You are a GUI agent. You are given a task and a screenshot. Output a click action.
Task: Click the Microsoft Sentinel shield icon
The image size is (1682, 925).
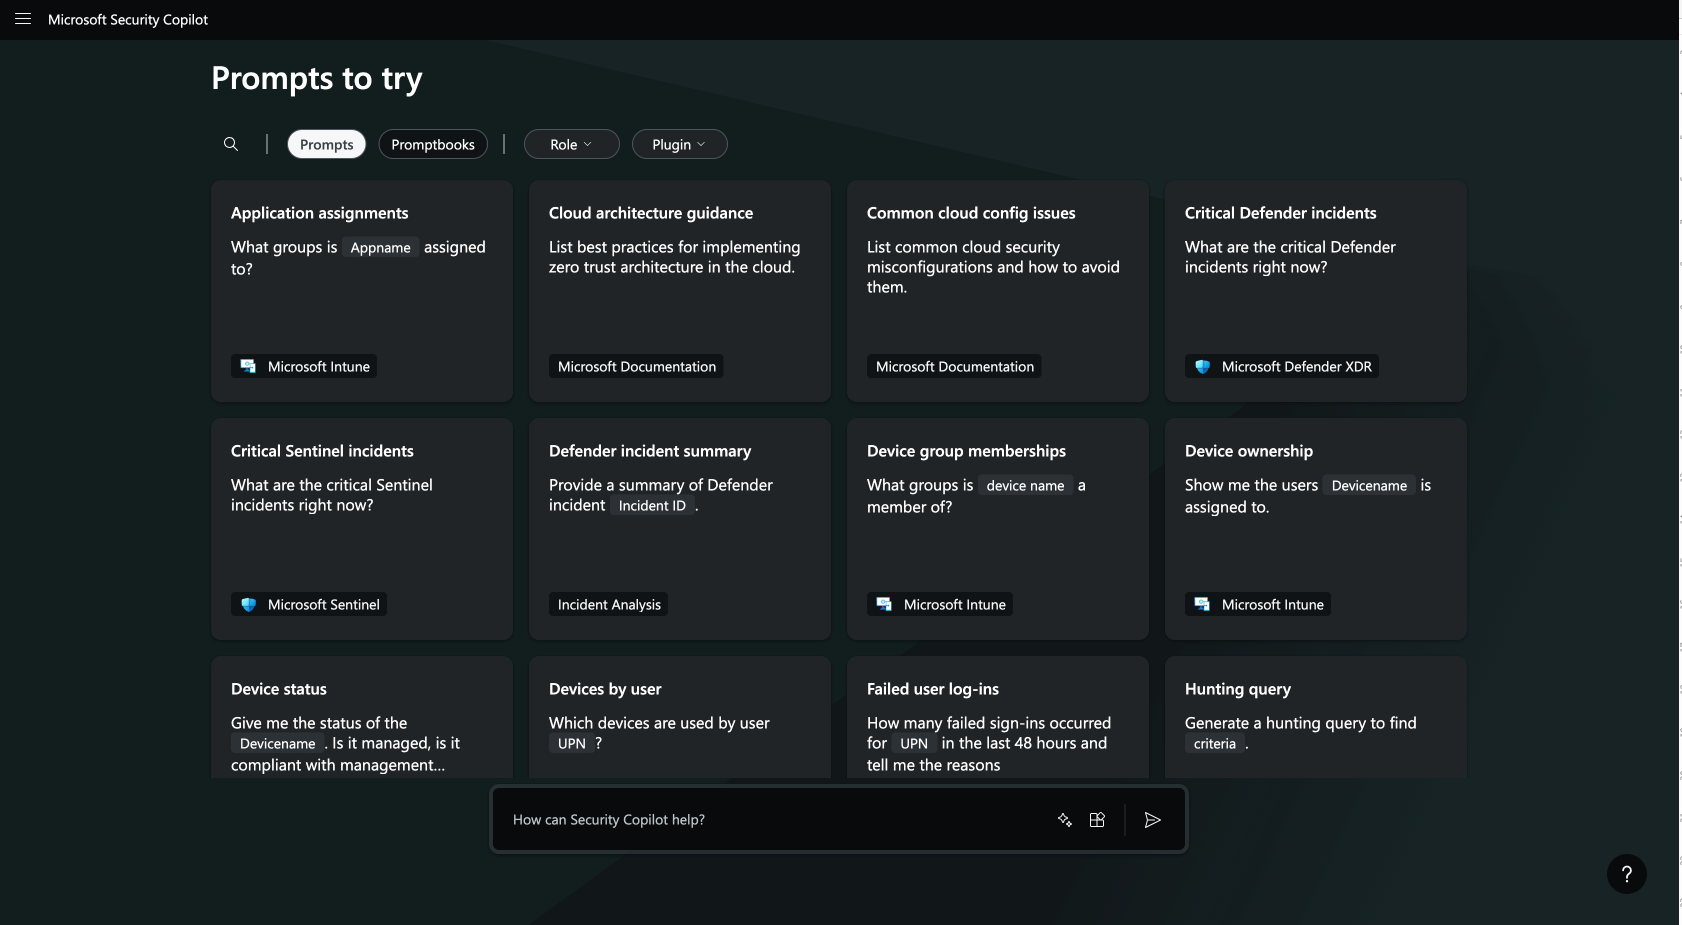pos(248,605)
